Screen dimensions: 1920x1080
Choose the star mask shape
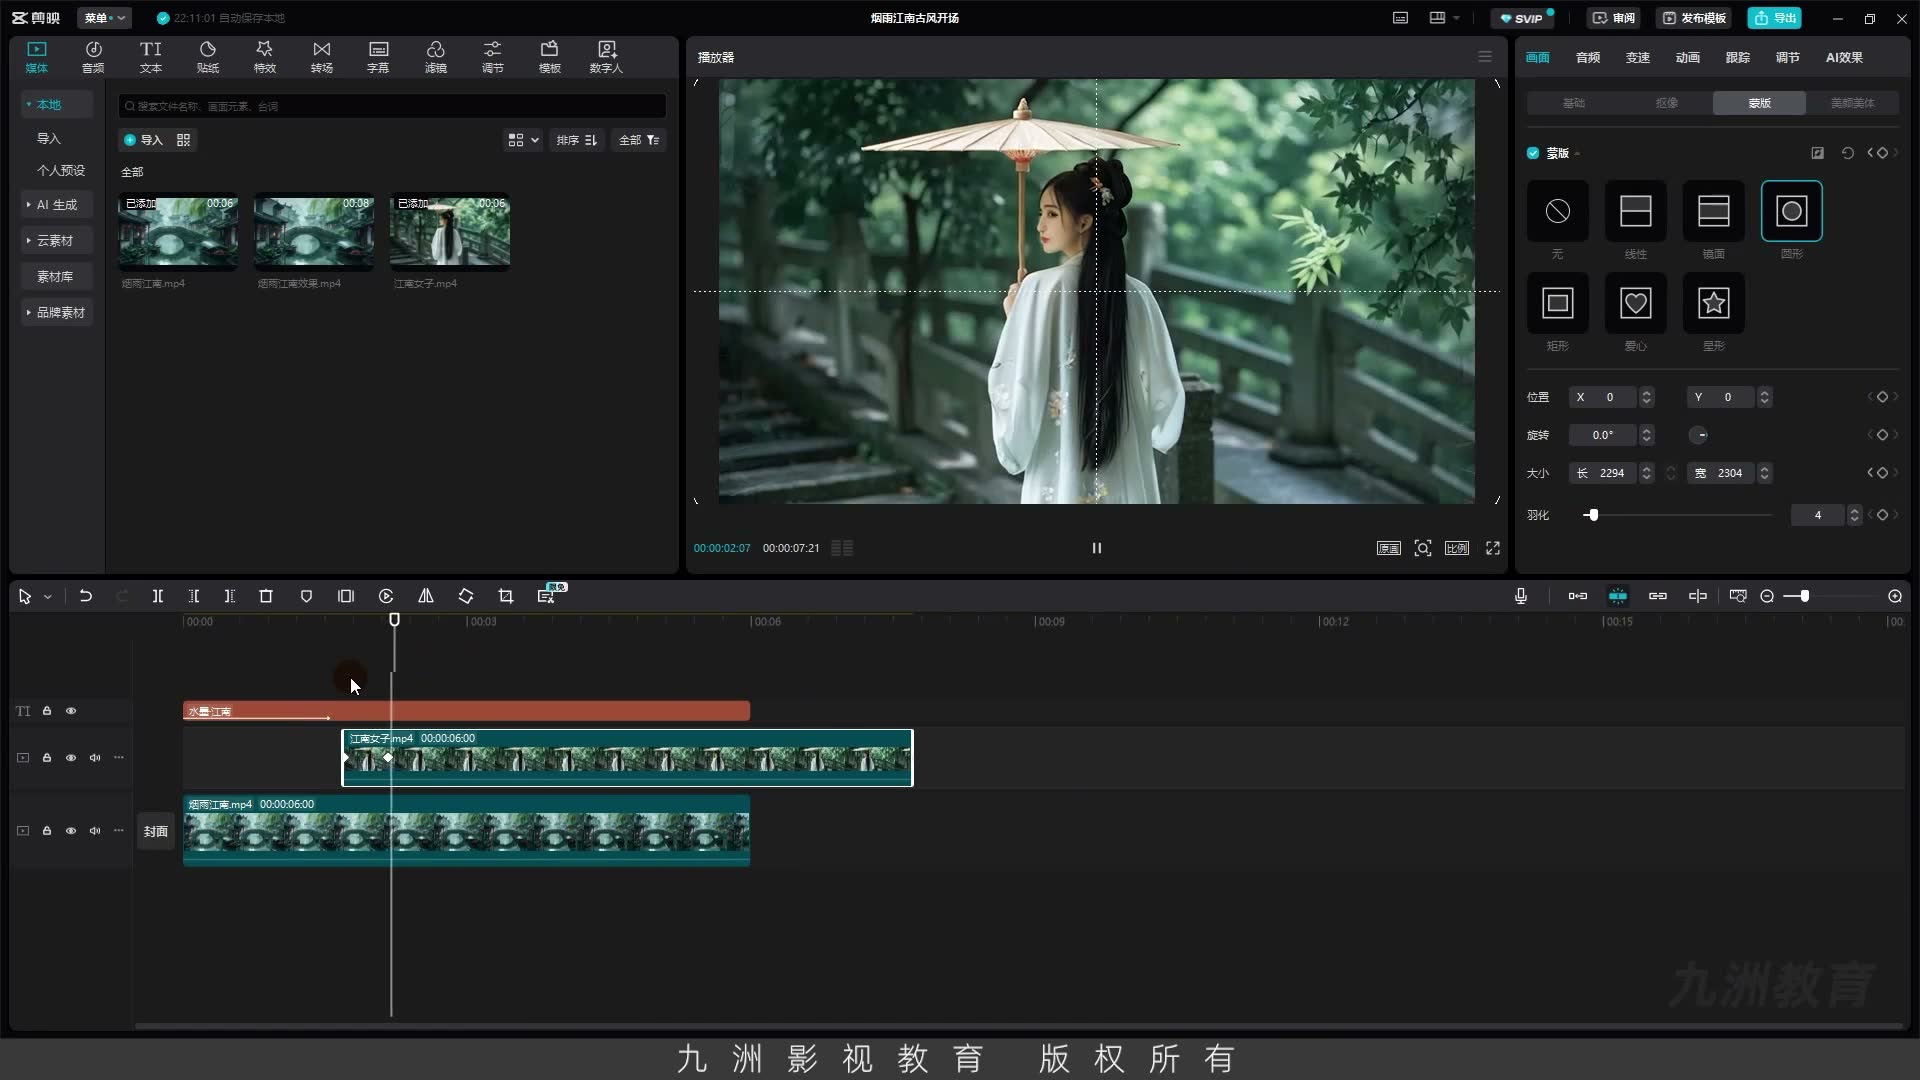click(1713, 303)
